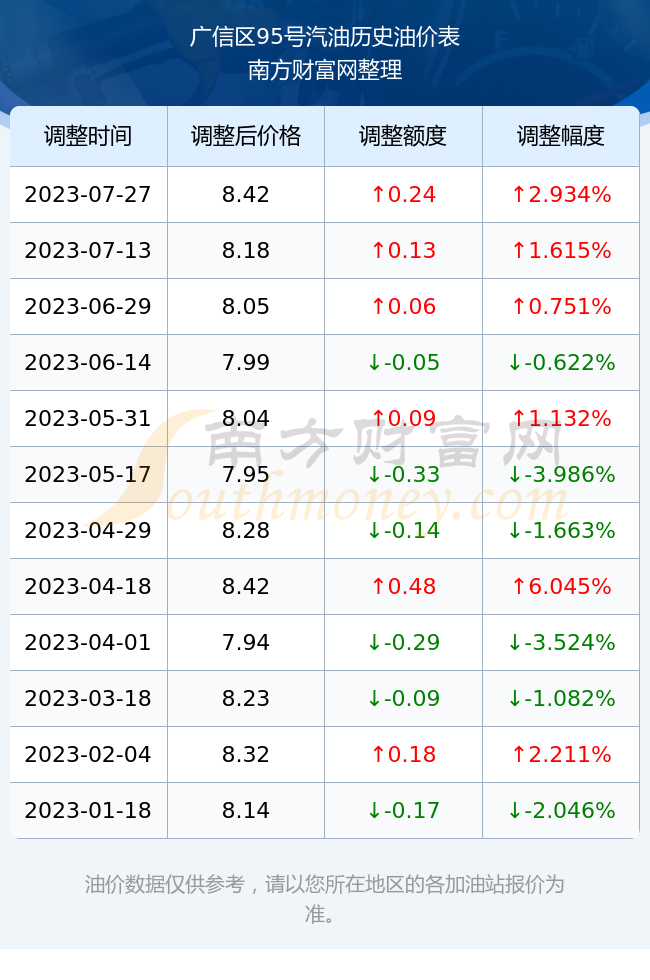Select the ↓-3.986% percentage cell
This screenshot has height=980, width=650.
click(x=561, y=474)
